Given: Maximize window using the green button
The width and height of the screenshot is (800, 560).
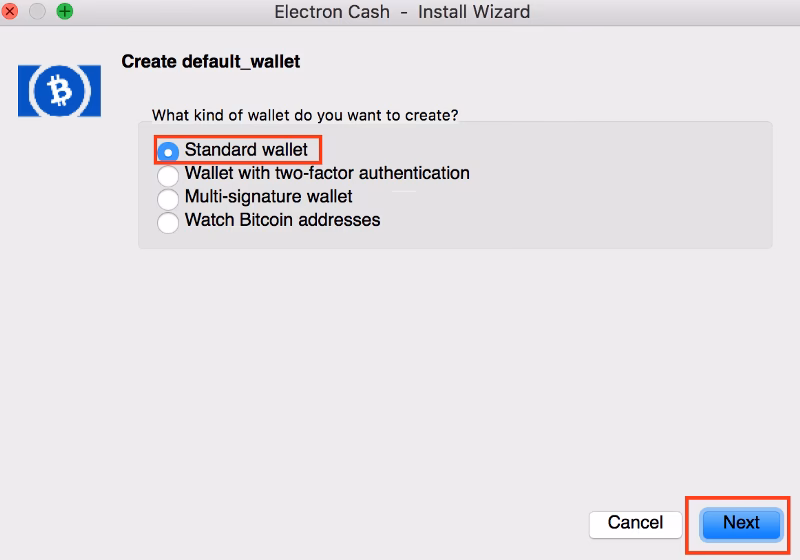Looking at the screenshot, I should (x=65, y=12).
